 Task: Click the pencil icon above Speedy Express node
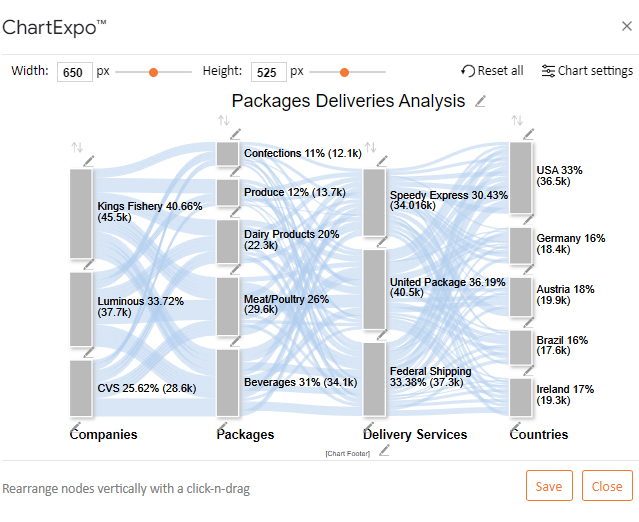[382, 161]
